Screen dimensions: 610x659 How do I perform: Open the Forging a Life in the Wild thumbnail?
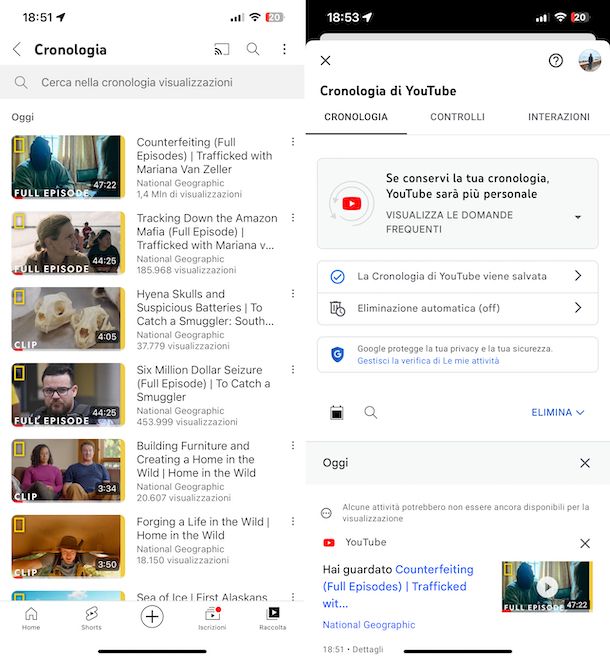[x=68, y=546]
